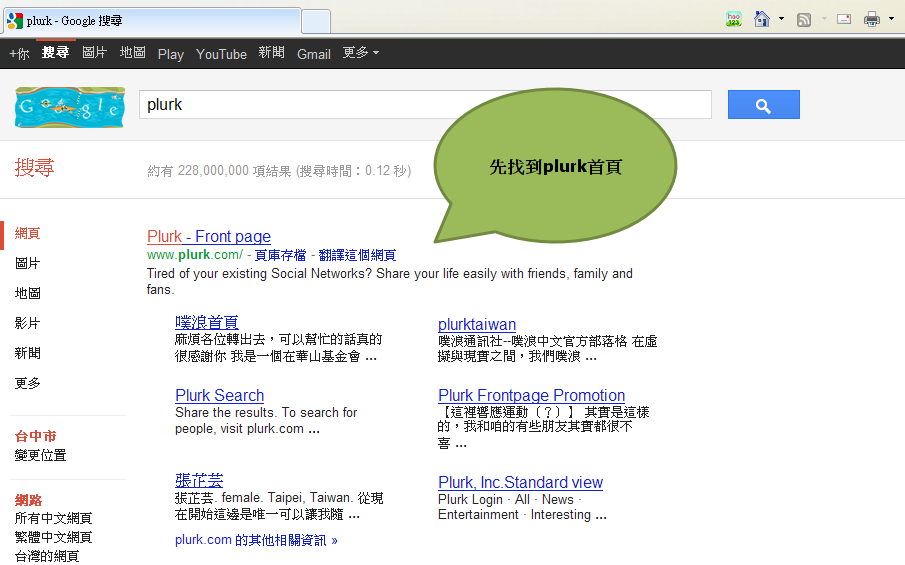This screenshot has width=905, height=565.
Task: Open 地圖 in the Google top bar
Action: (133, 53)
